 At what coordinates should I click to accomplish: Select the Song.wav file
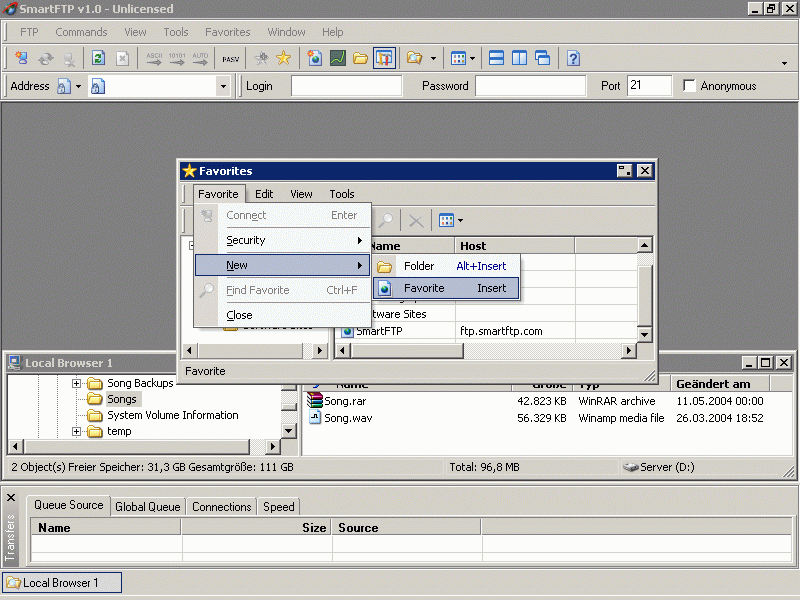pyautogui.click(x=348, y=418)
